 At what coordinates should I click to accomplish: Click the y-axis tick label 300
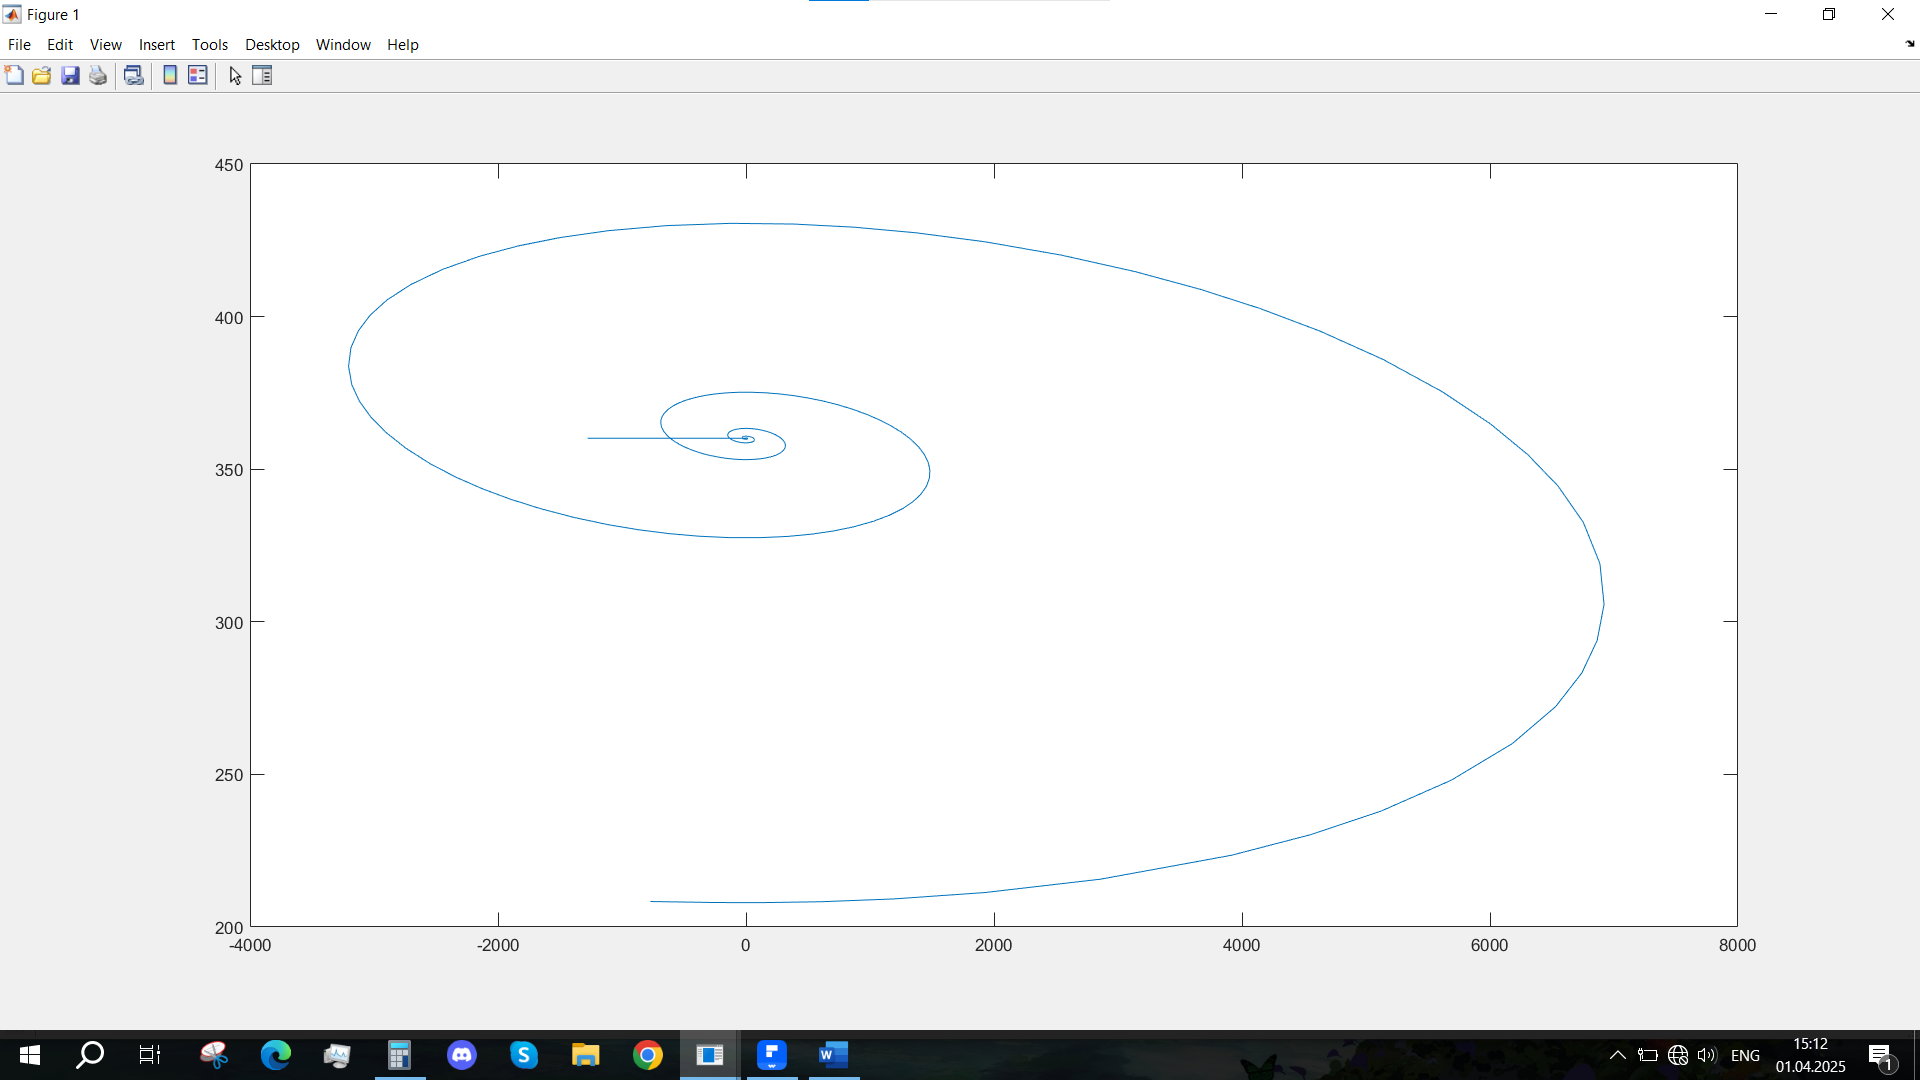click(229, 622)
